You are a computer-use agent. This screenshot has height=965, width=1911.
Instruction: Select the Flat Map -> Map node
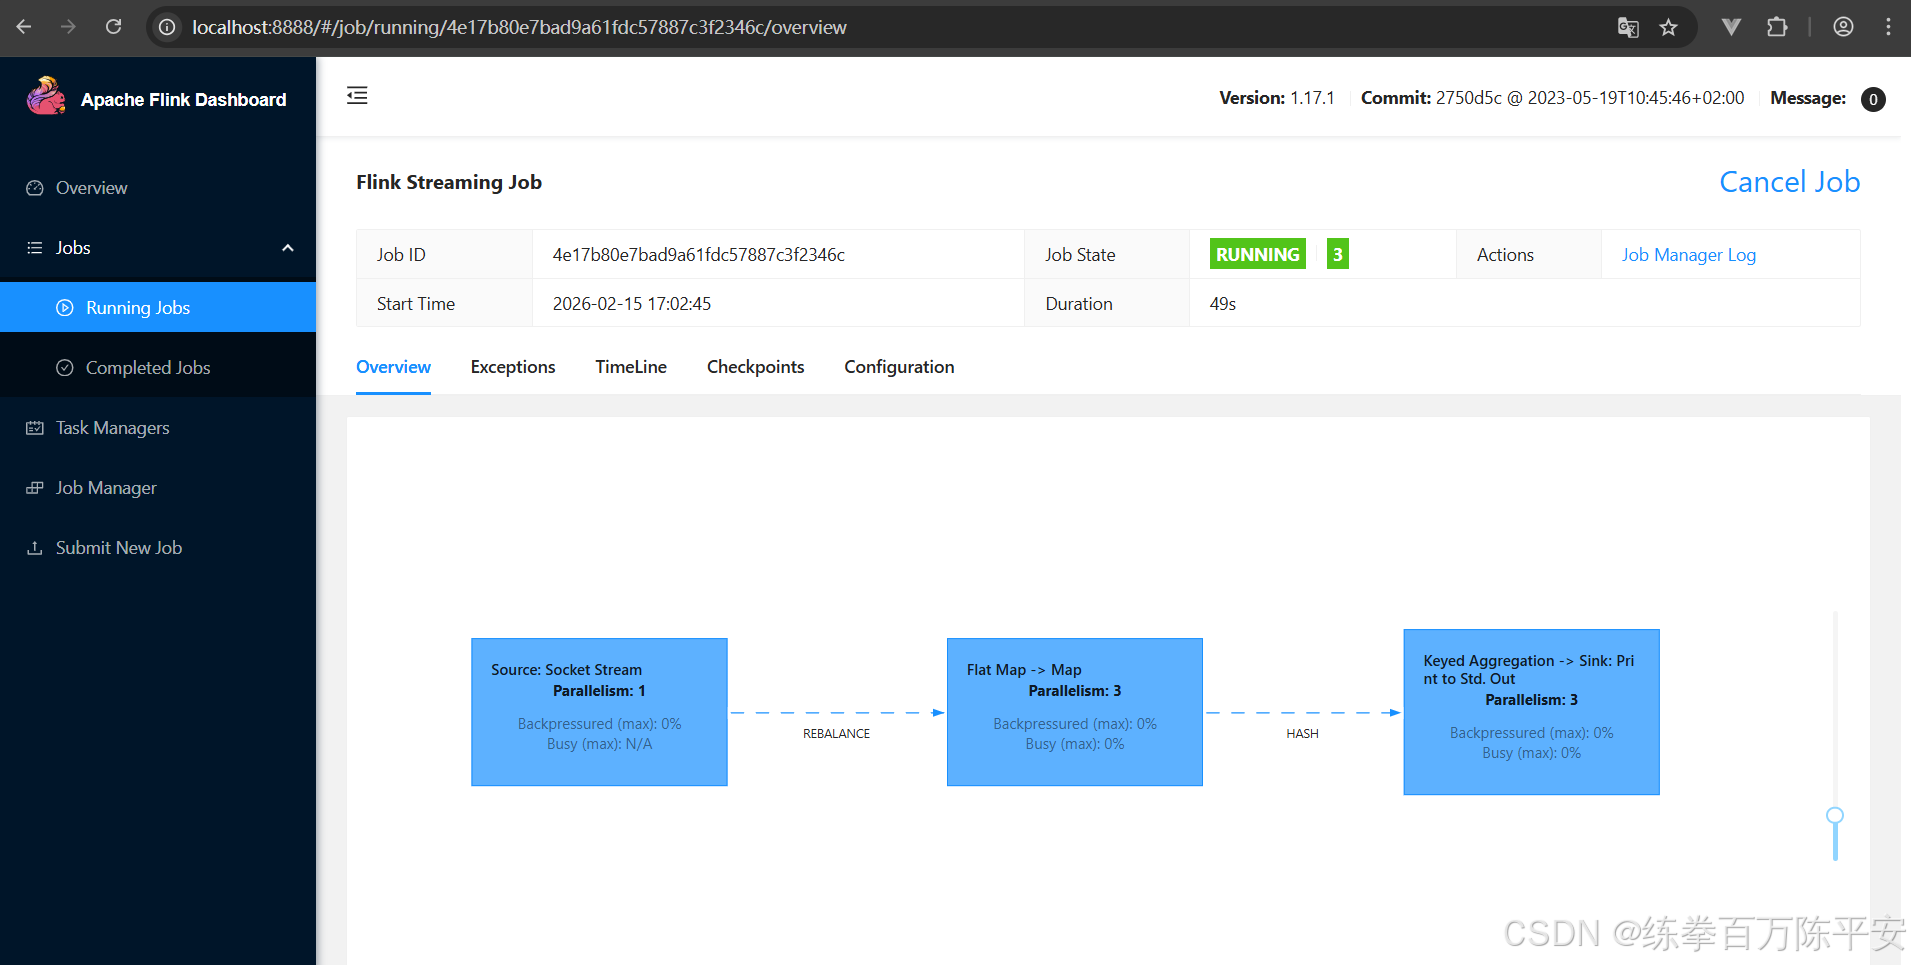click(1074, 712)
